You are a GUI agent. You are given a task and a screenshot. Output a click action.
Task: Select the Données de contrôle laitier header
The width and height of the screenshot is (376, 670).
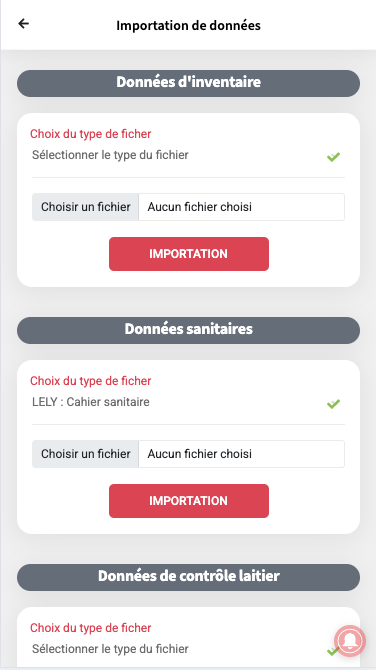(188, 577)
